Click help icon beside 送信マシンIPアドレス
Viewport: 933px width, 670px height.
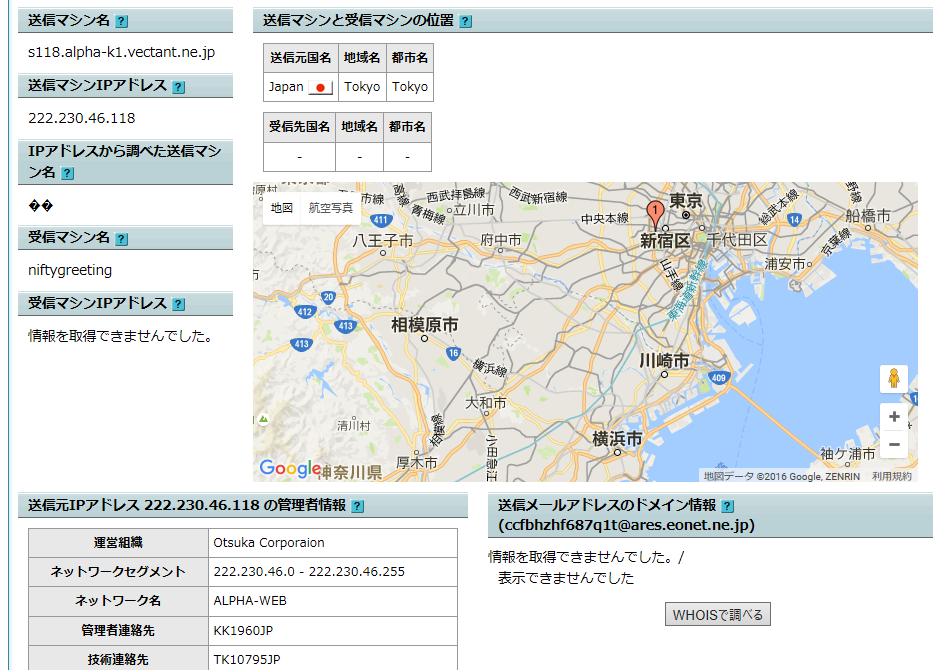tap(179, 87)
